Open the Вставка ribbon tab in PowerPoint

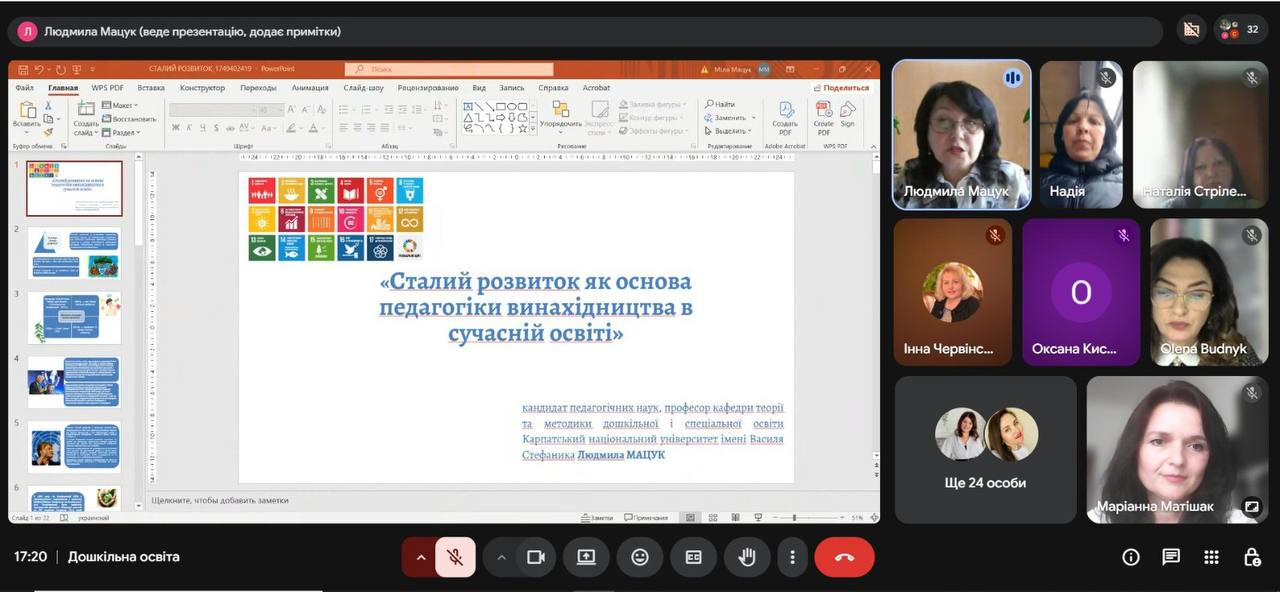point(151,88)
